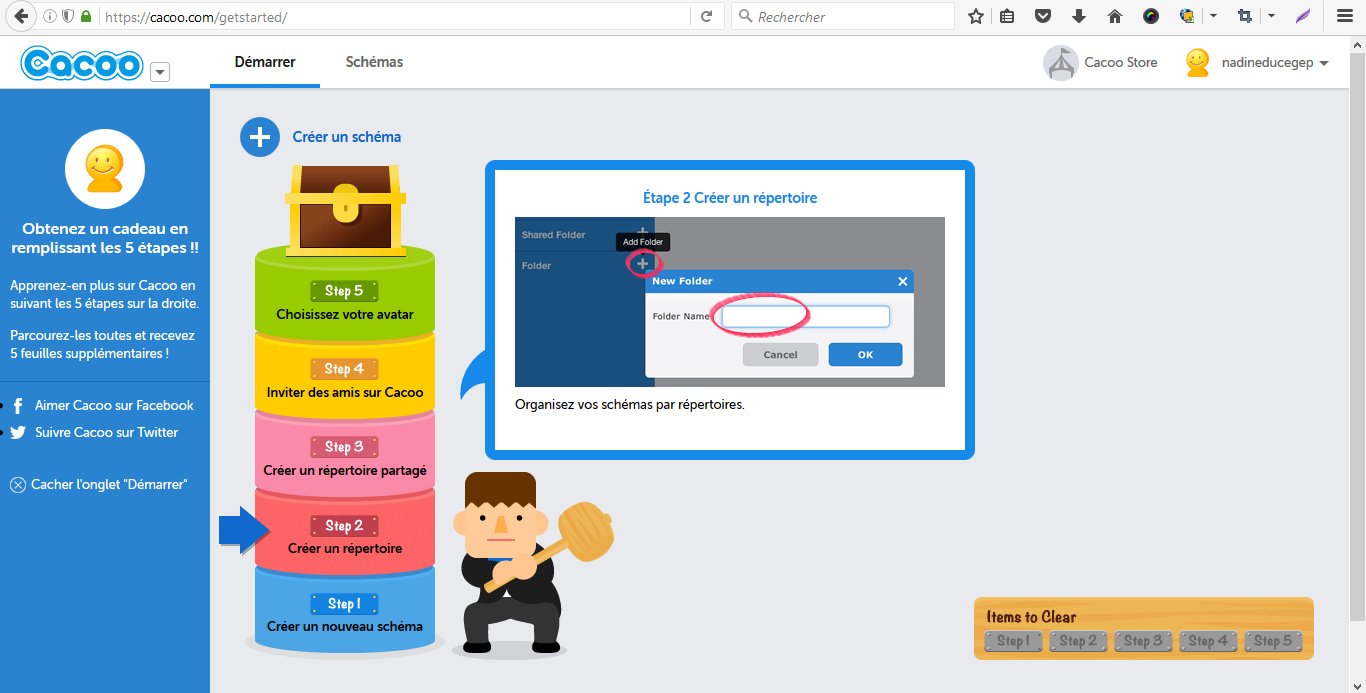
Task: Click the circled X hide-tab icon
Action: (18, 485)
